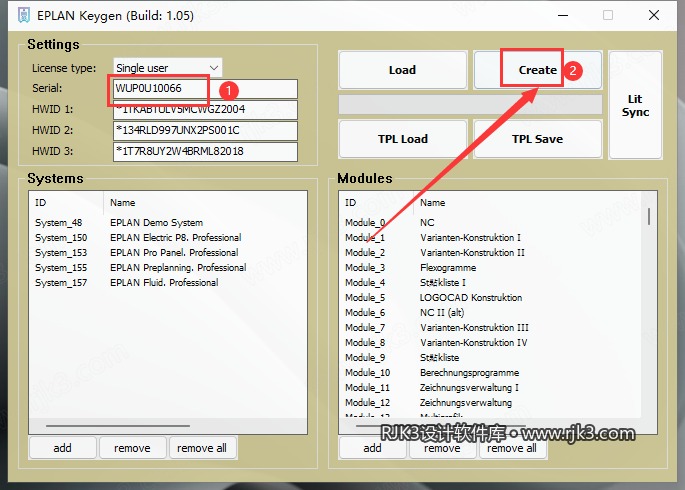Click into the Serial input field
This screenshot has width=685, height=490.
205,89
